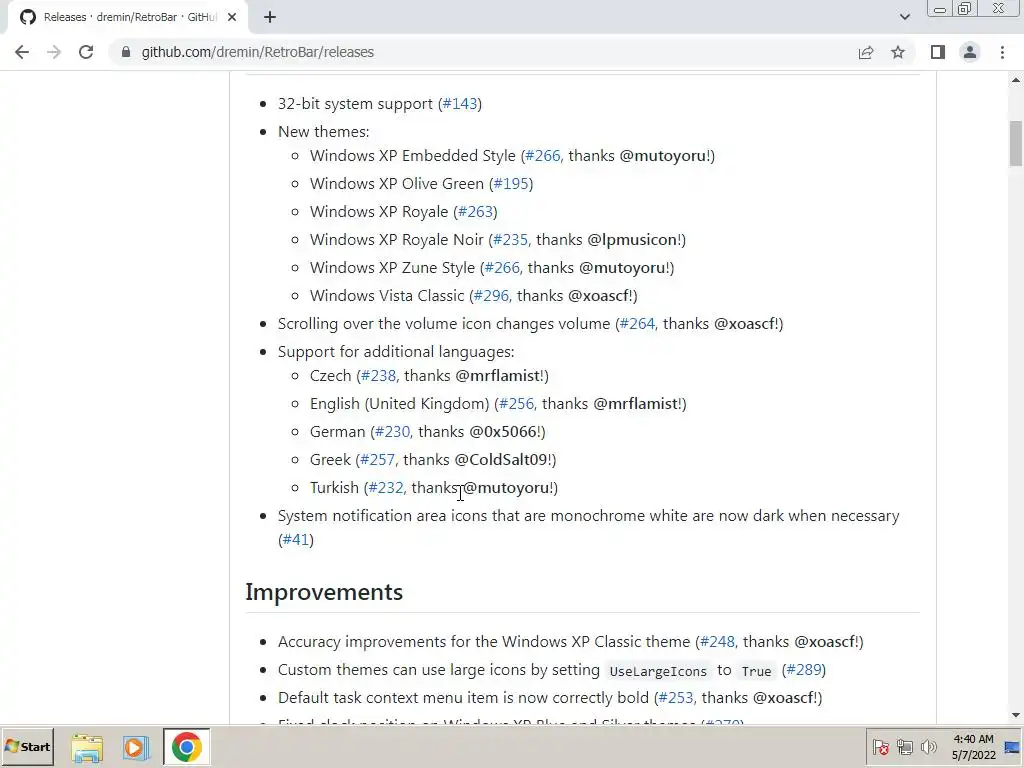Click the UseLargeIcons code text
The height and width of the screenshot is (768, 1024).
(x=658, y=671)
